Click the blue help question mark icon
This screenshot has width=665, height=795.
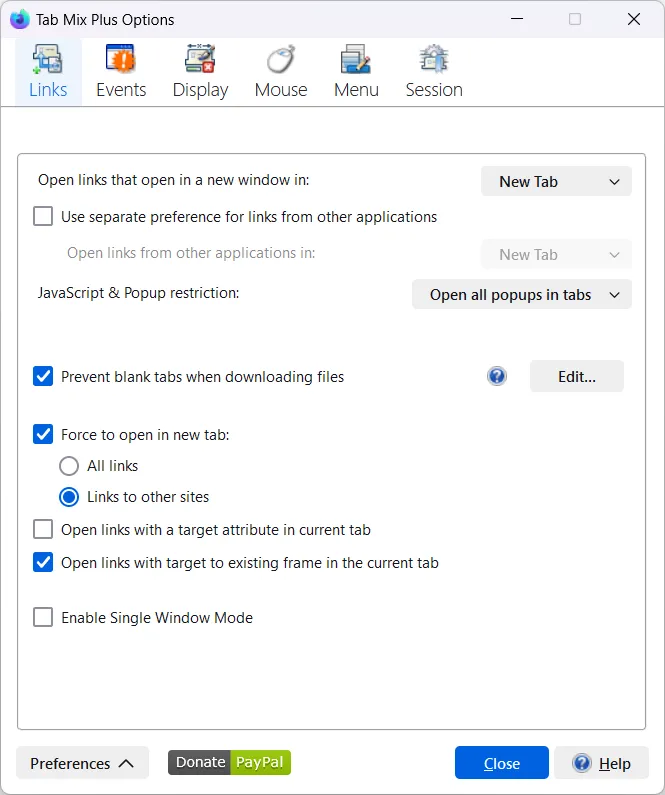click(497, 377)
